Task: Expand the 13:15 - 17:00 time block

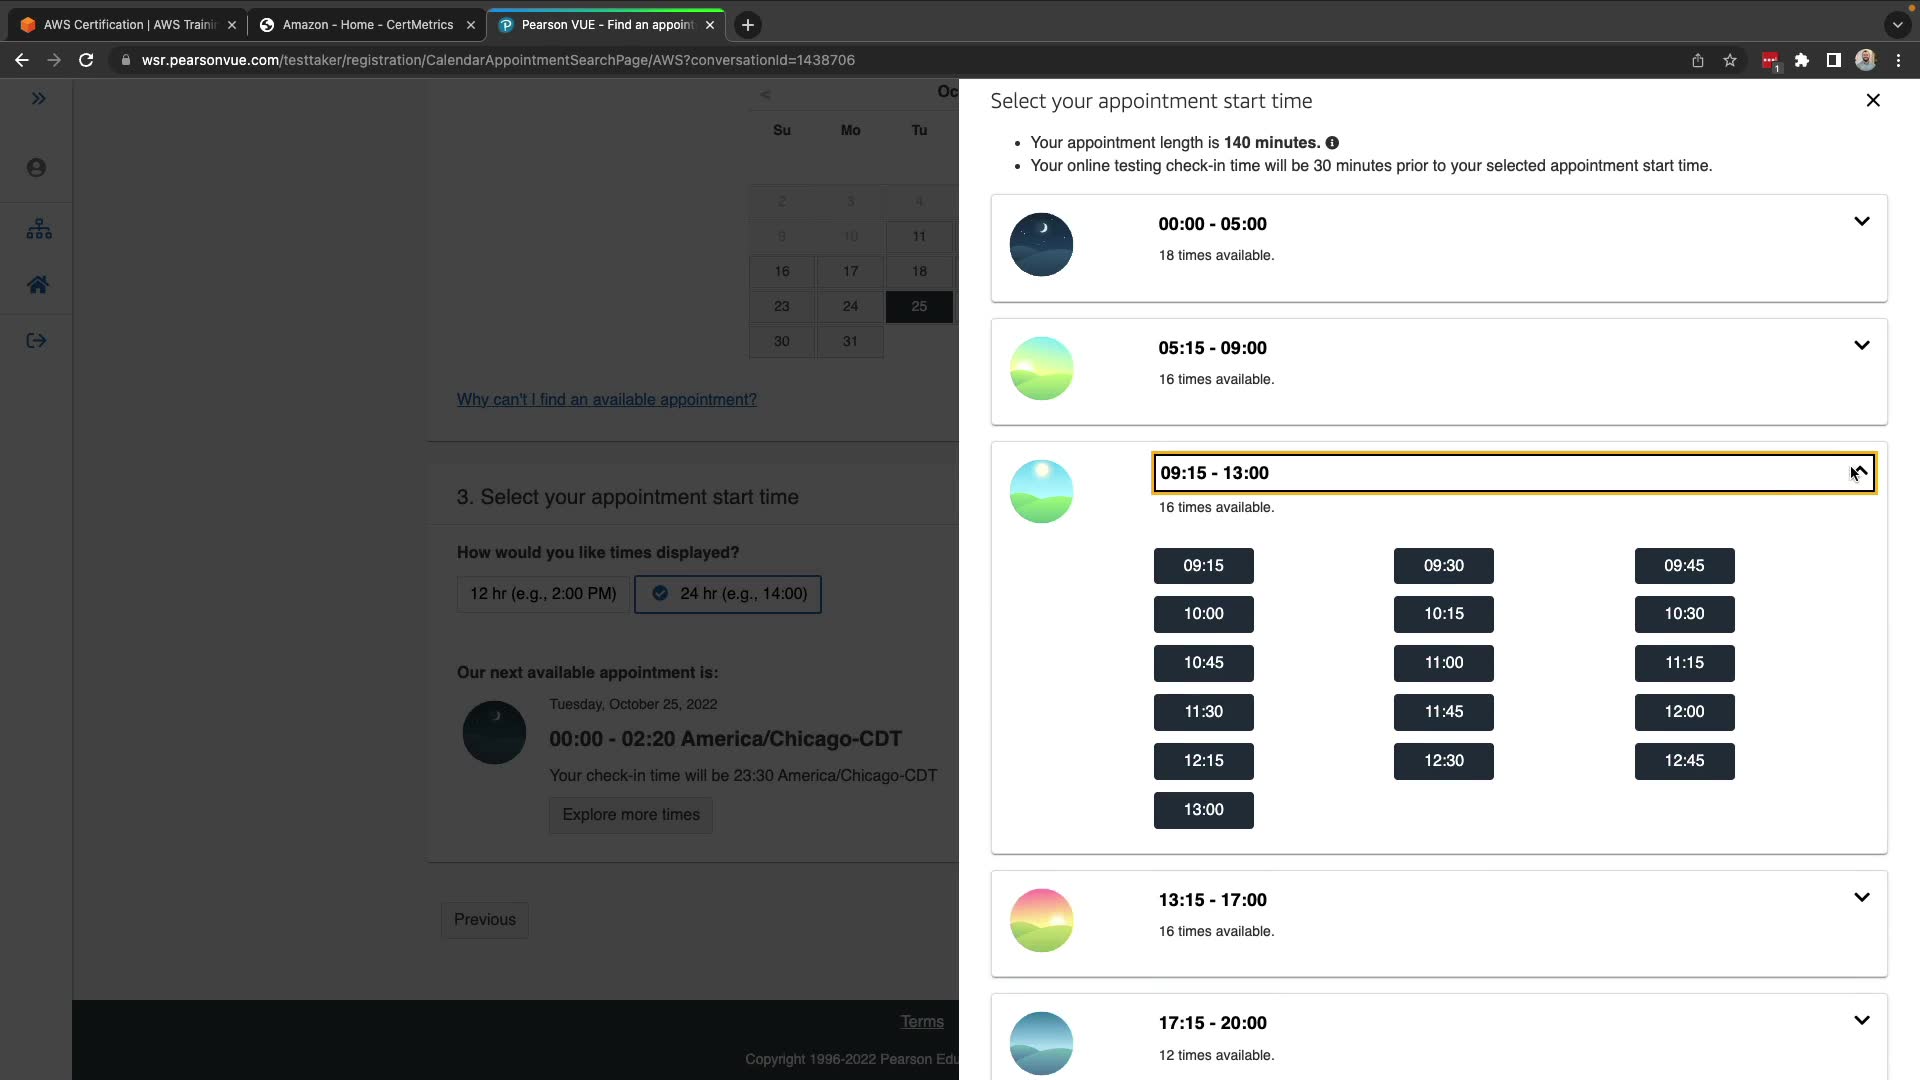Action: 1861,898
